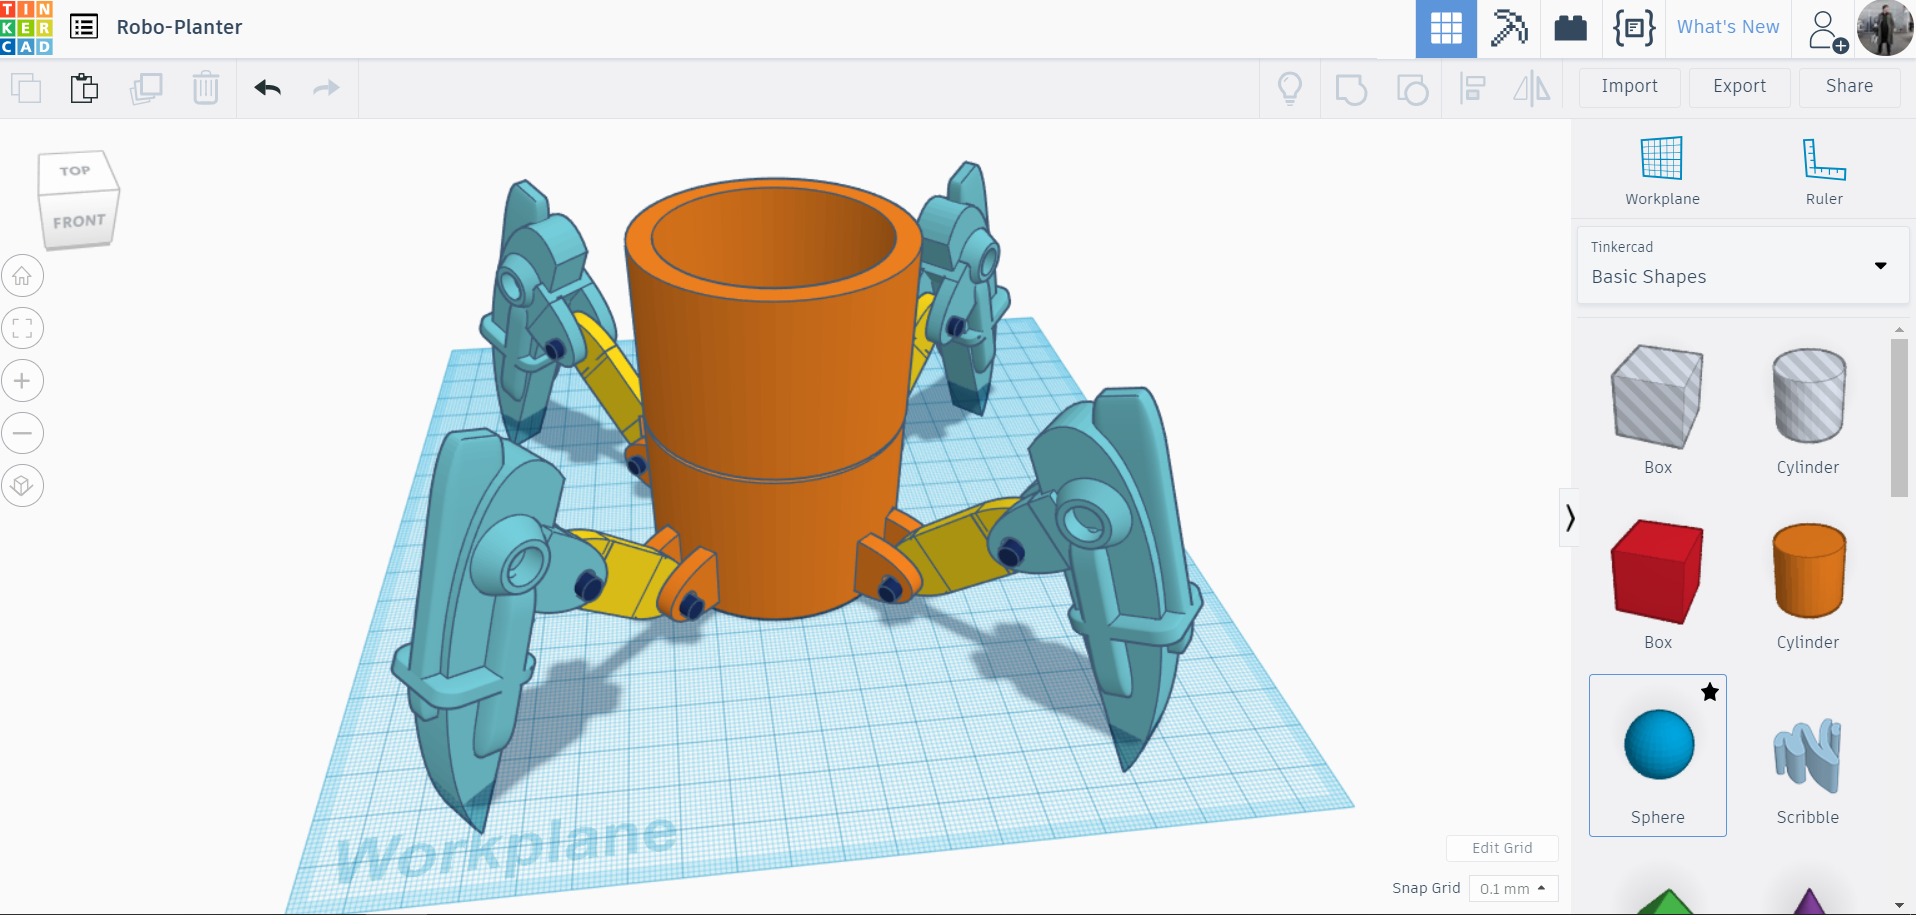Open the Align tool

click(x=1472, y=89)
